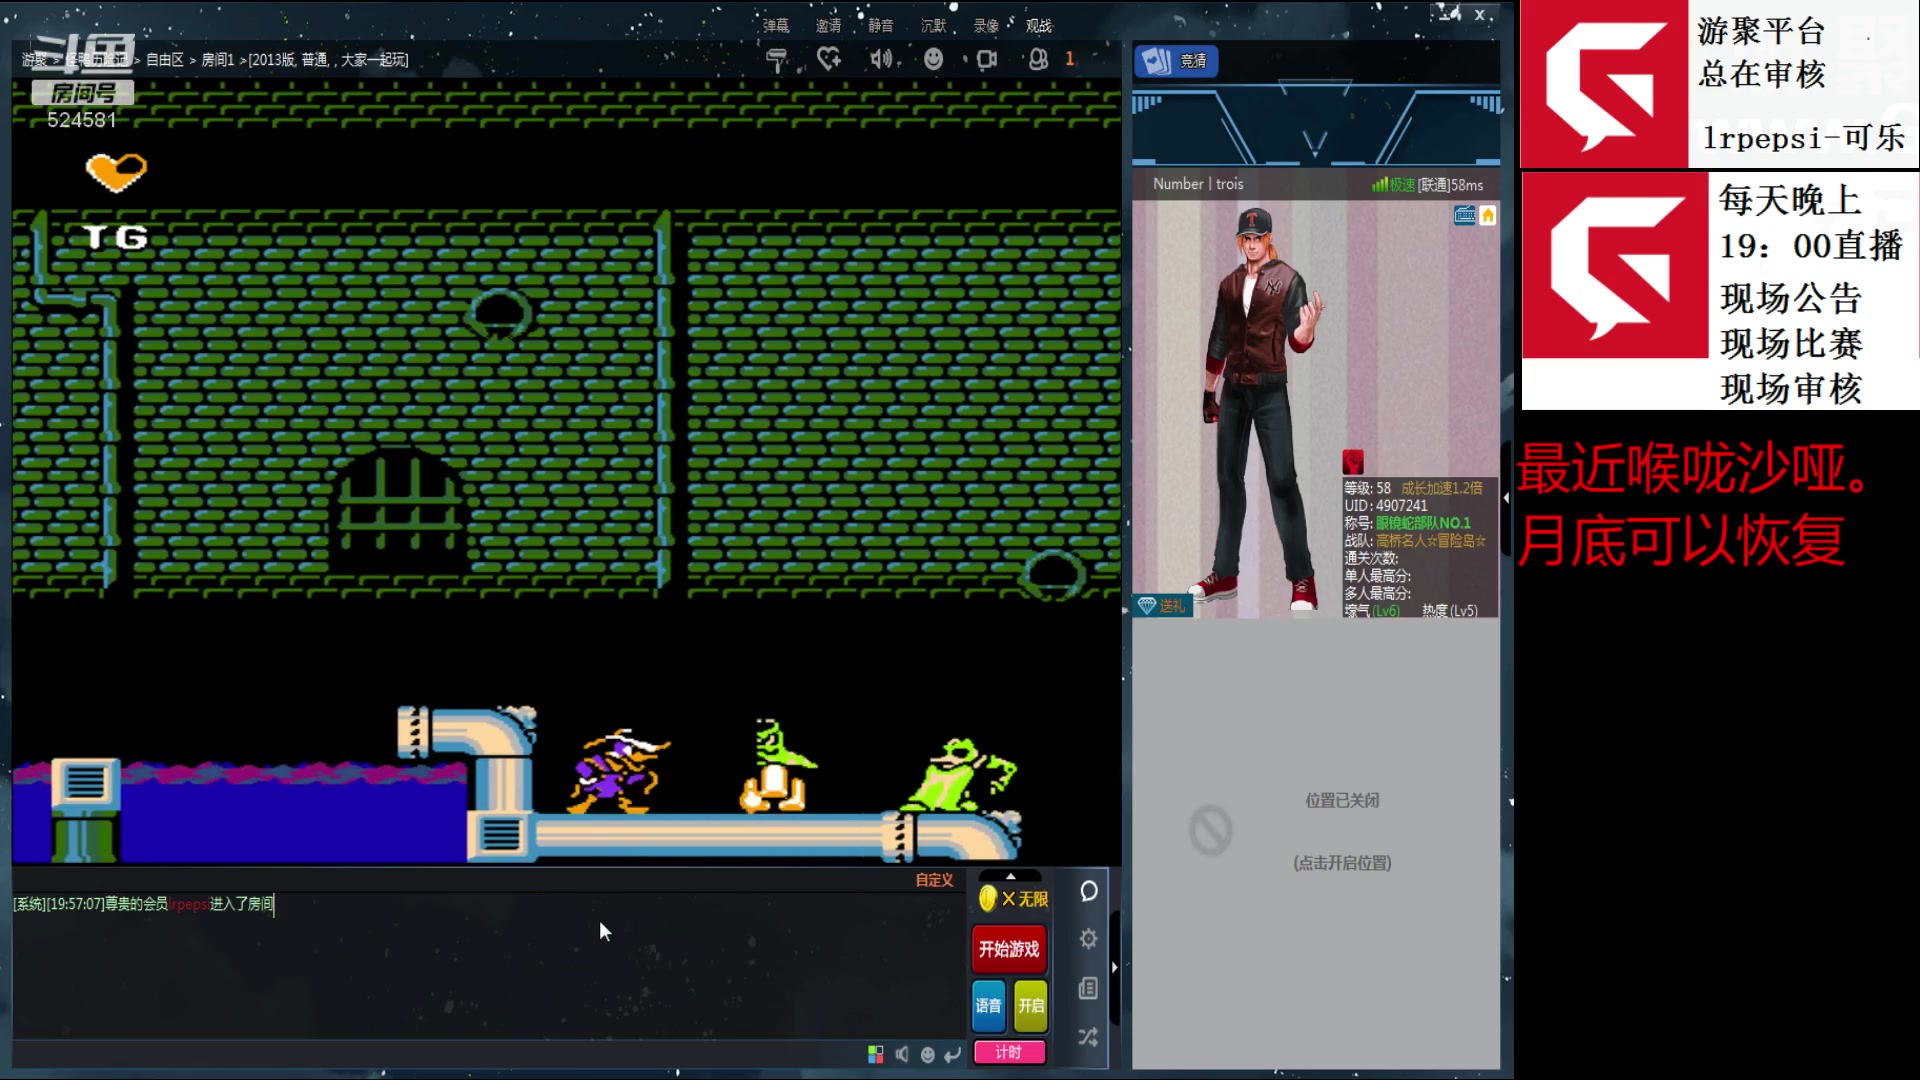The width and height of the screenshot is (1920, 1080).
Task: Click the shuffle arrows icon
Action: pos(1089,1037)
